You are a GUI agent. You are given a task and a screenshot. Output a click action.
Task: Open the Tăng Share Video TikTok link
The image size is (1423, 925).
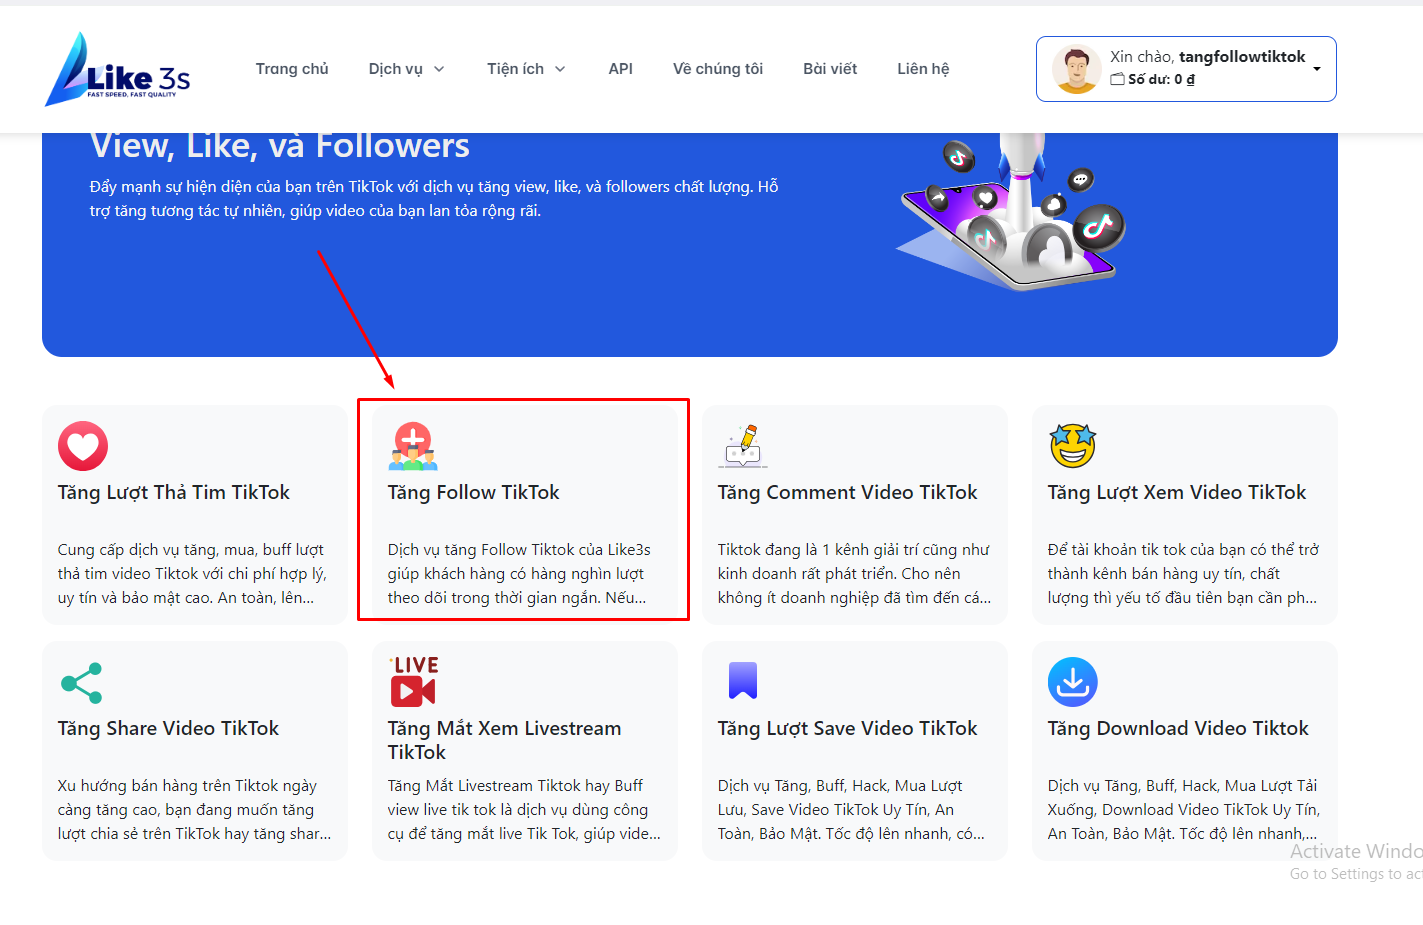point(168,728)
